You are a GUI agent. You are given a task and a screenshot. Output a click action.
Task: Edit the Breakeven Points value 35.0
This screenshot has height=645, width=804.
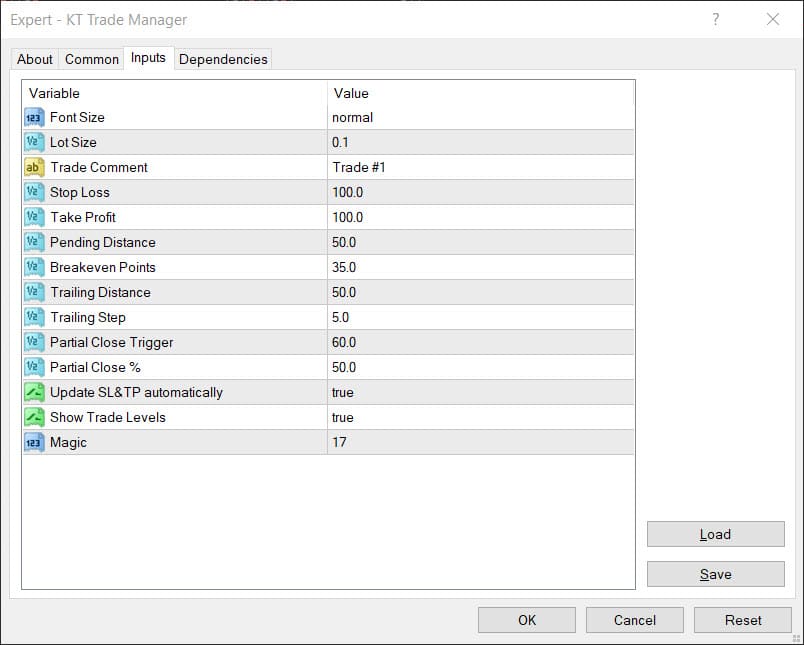tap(480, 267)
